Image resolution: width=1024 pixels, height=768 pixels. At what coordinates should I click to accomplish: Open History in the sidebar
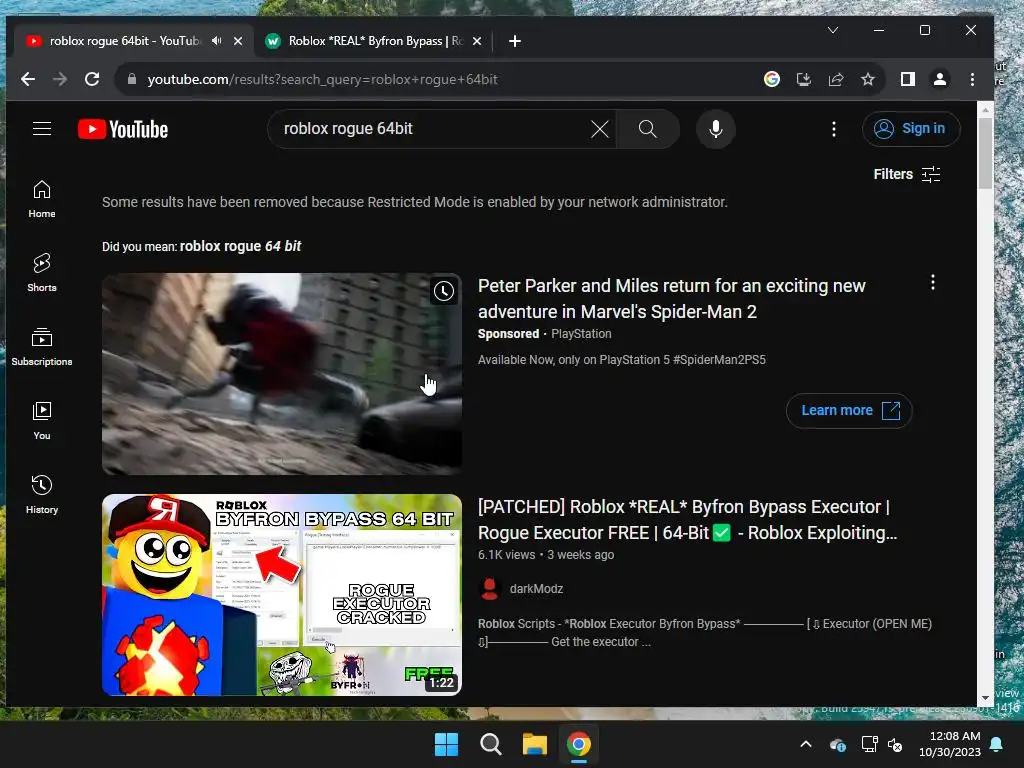click(42, 494)
